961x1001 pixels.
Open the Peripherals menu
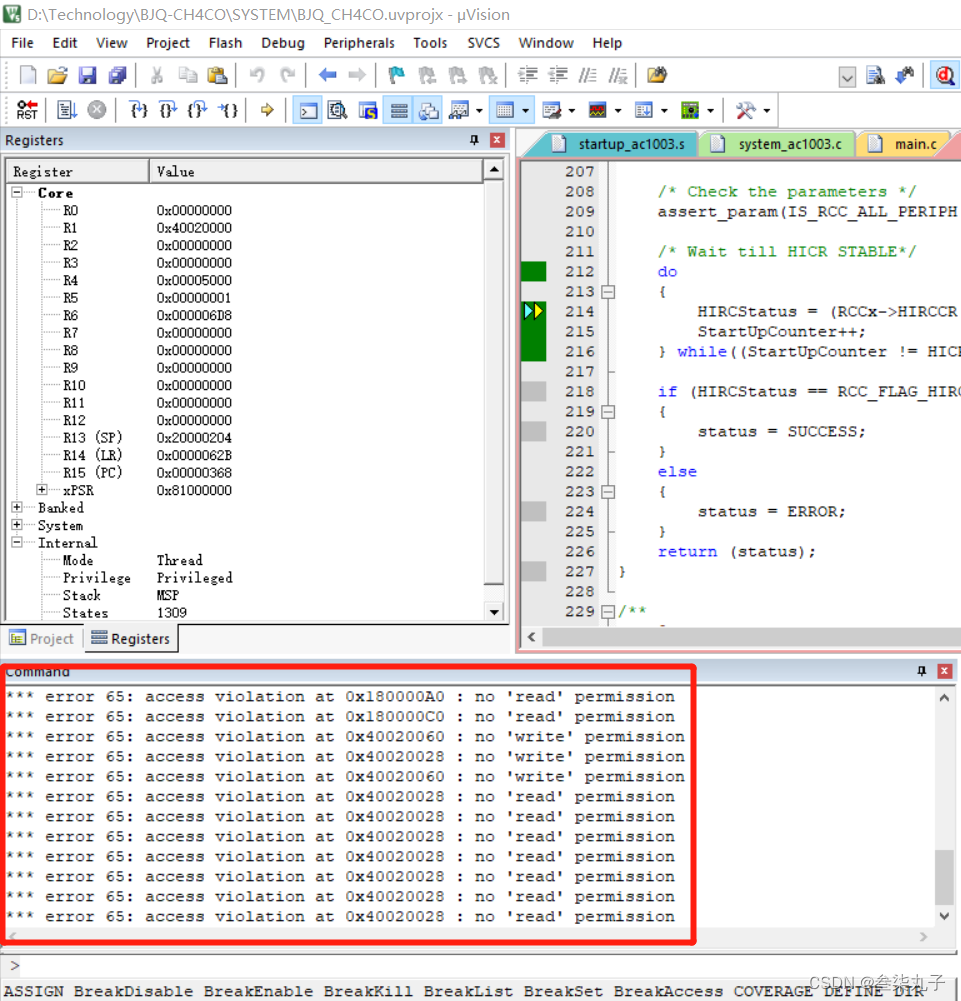358,42
